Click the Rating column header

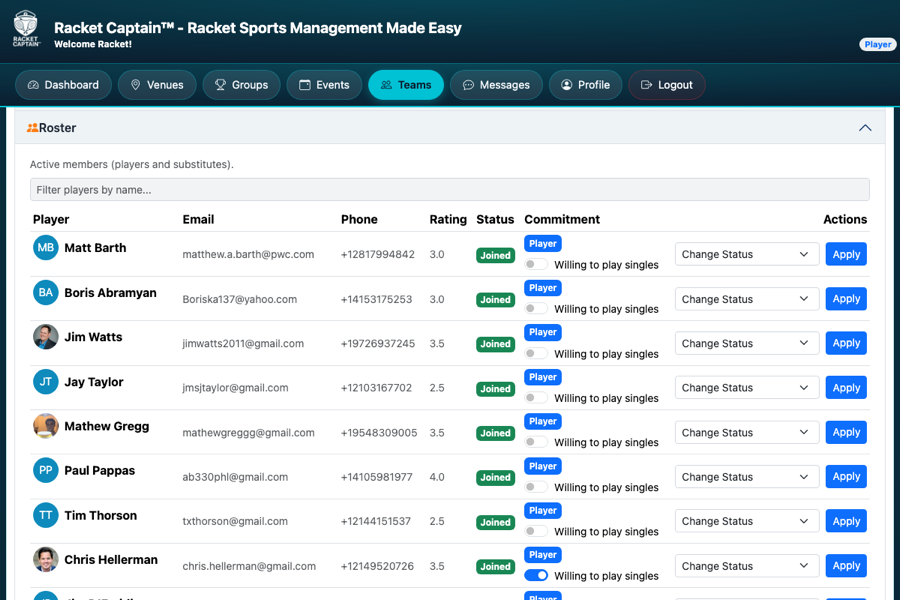(448, 219)
